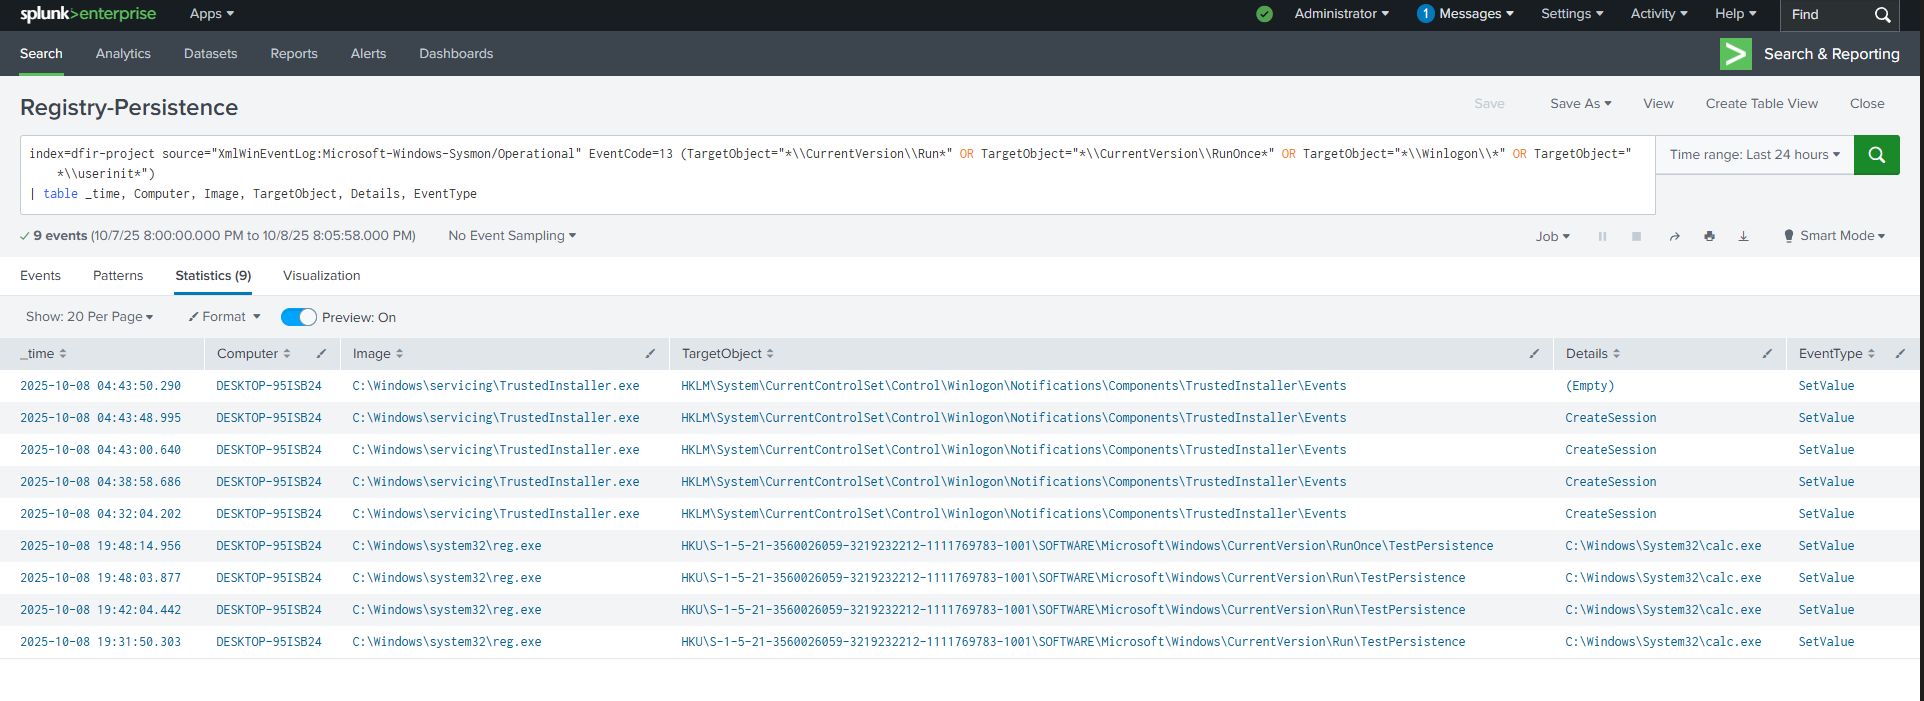
Task: Click reg.exe Image in 19:42:04.442 row
Action: (x=447, y=610)
